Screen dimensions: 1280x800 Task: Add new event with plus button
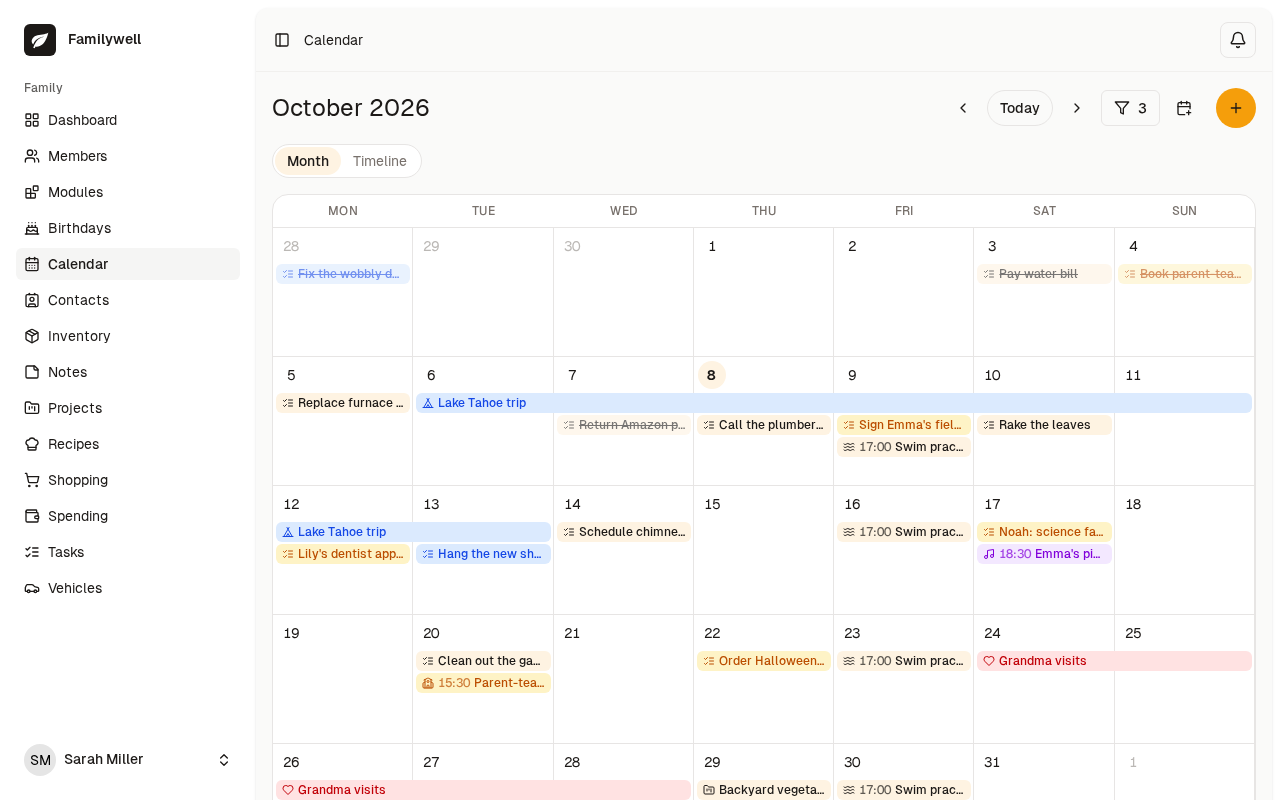click(1236, 108)
